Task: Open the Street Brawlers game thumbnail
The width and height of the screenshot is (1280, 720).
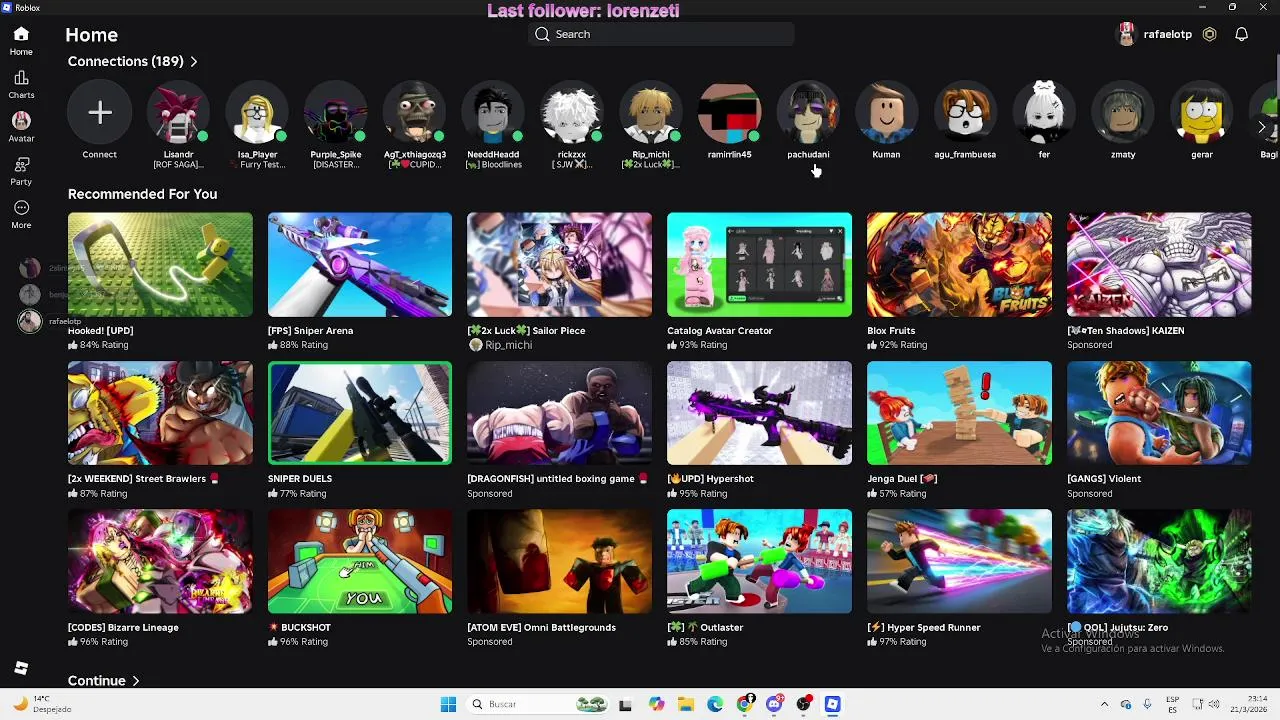Action: [x=160, y=413]
